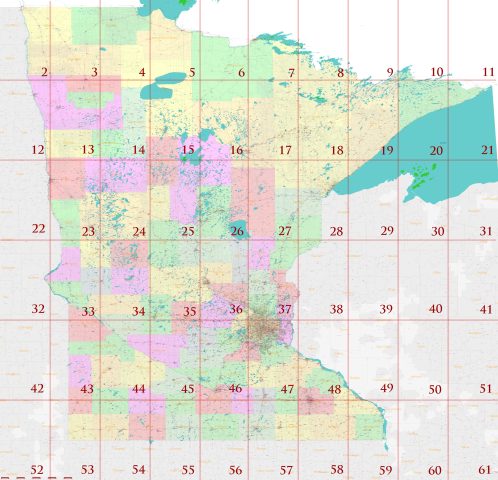Click tile number 46

[x=235, y=388]
